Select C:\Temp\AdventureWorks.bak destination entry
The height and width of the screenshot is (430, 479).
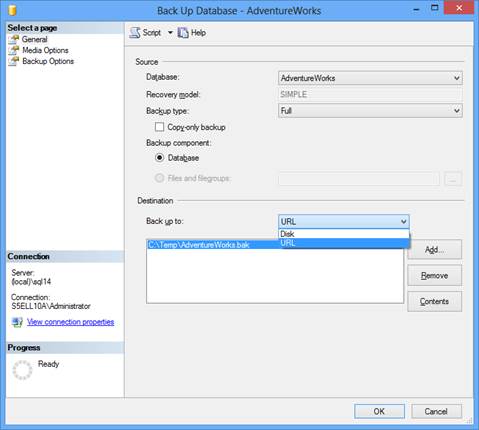pos(213,245)
